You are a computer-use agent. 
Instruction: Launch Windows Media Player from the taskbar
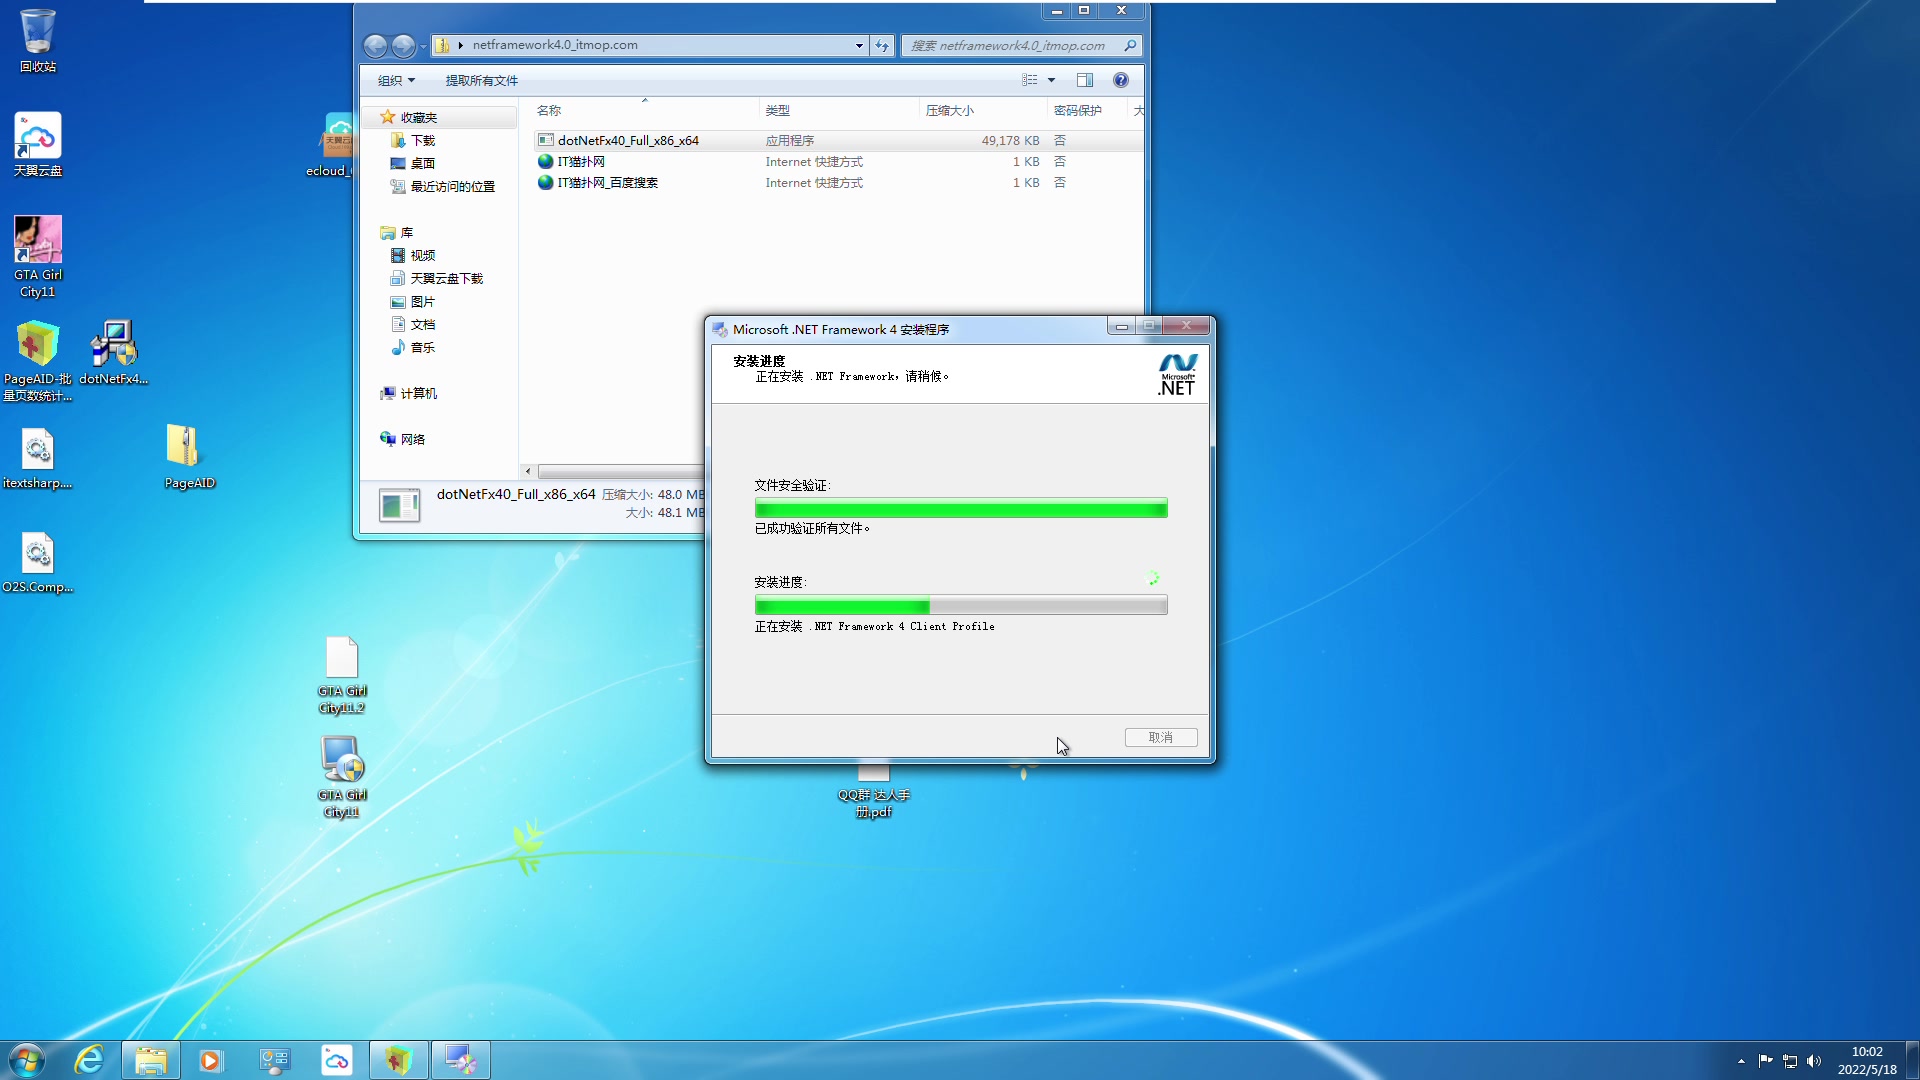(210, 1060)
